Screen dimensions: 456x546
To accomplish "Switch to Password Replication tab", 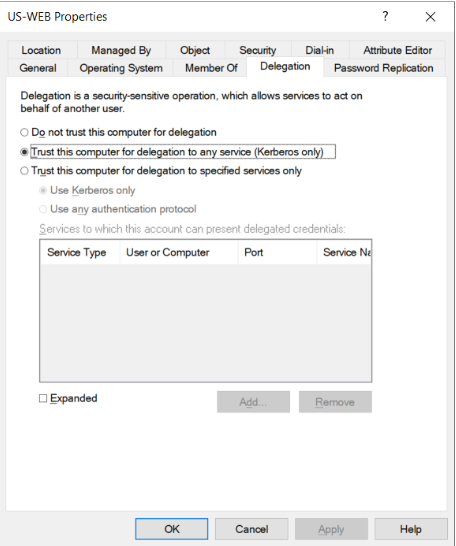I will [x=384, y=68].
